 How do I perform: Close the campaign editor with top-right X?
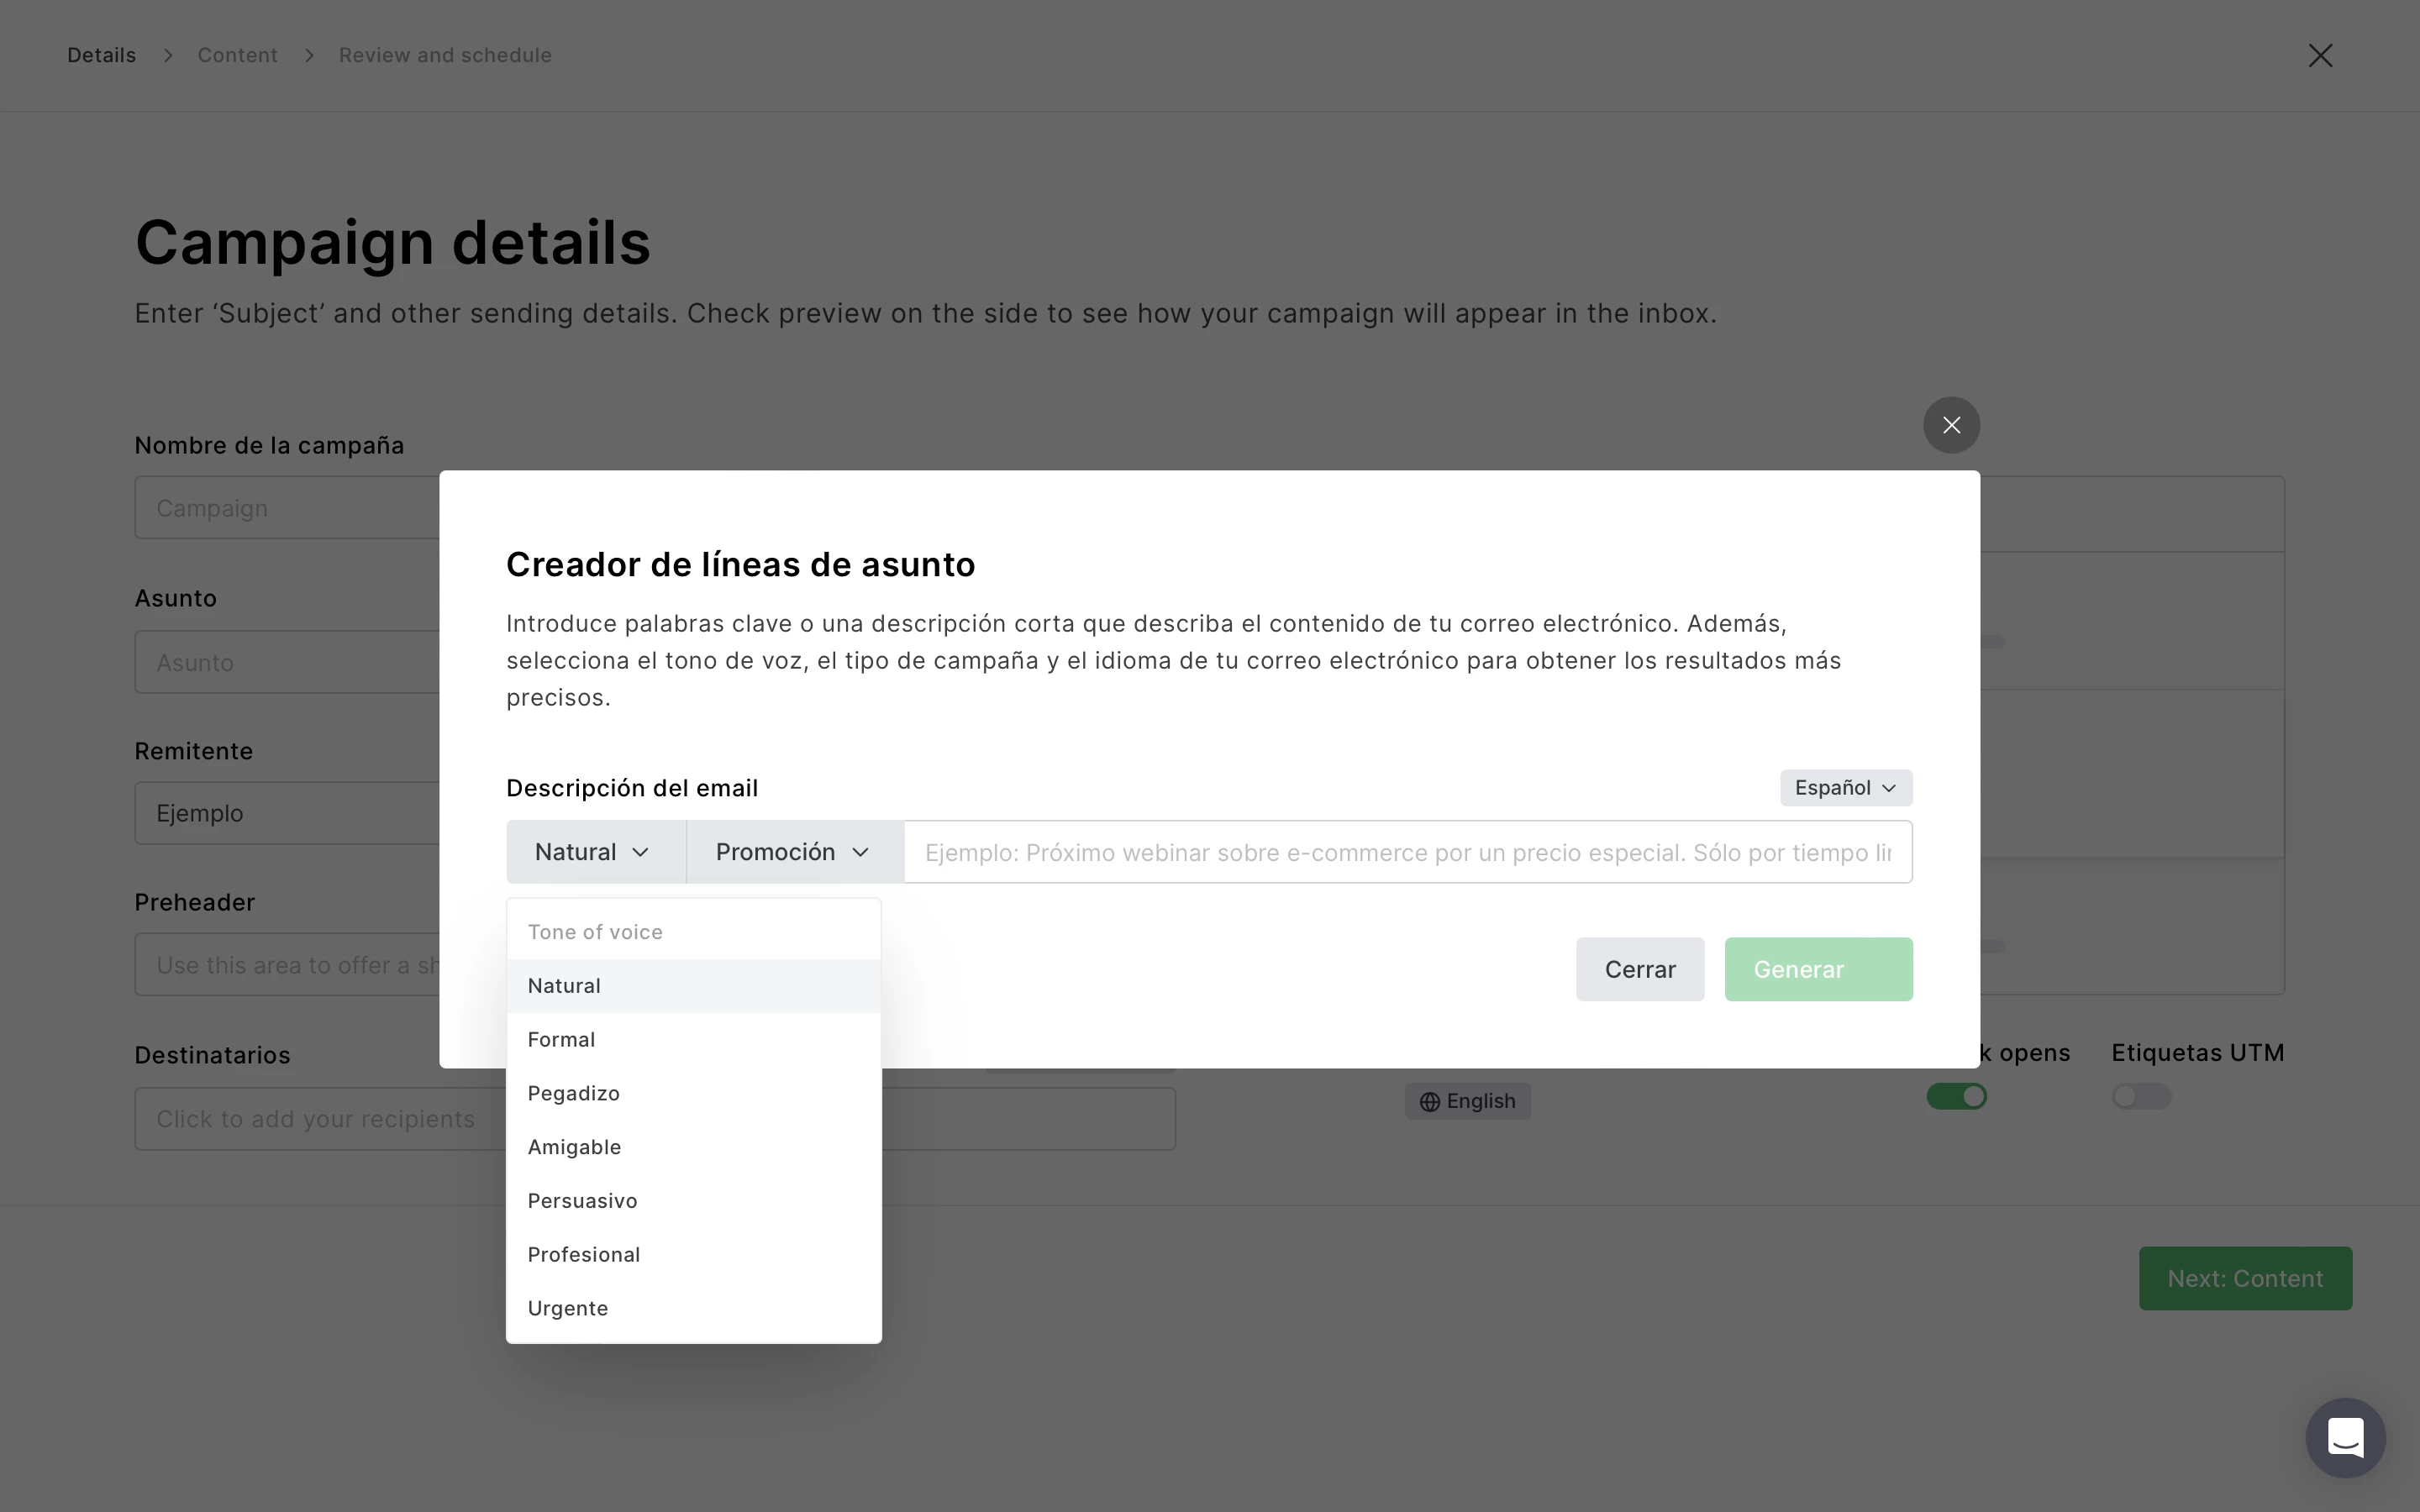2320,55
